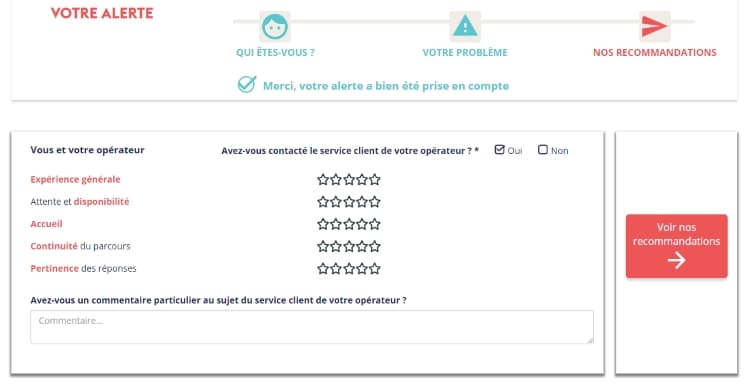
Task: Click the confirmation checkmark icon beside Merci
Action: [247, 85]
